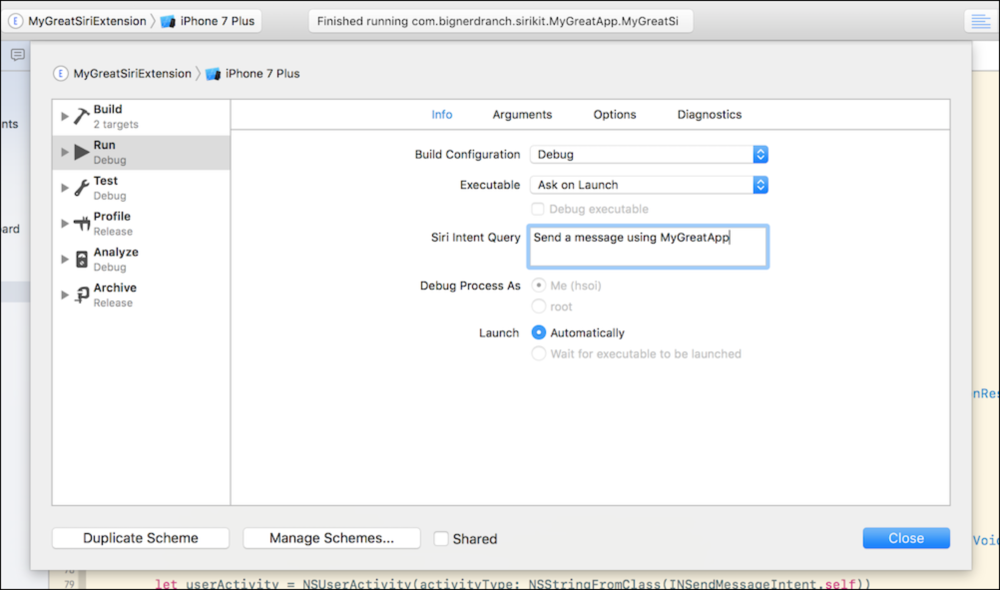This screenshot has width=1000, height=590.
Task: Select the Profile Release row
Action: pyautogui.click(x=141, y=223)
